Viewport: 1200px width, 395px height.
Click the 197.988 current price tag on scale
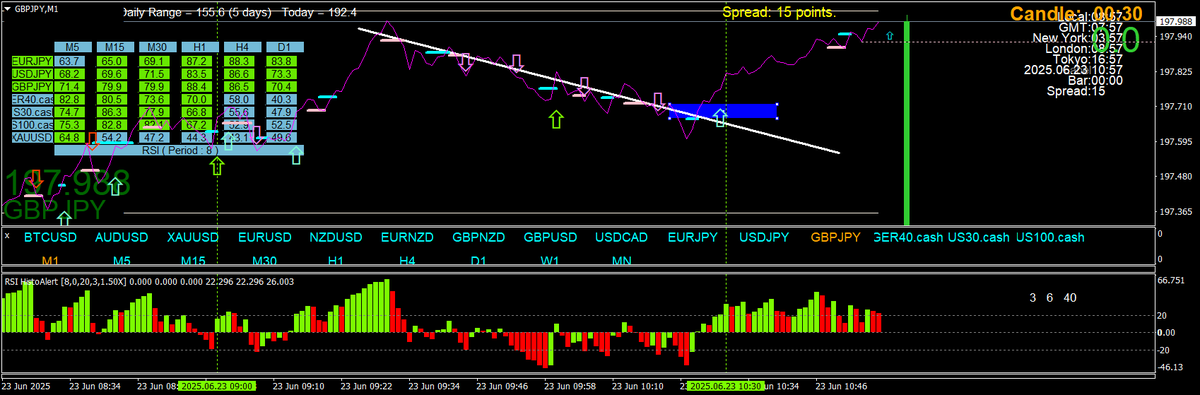pos(1177,22)
